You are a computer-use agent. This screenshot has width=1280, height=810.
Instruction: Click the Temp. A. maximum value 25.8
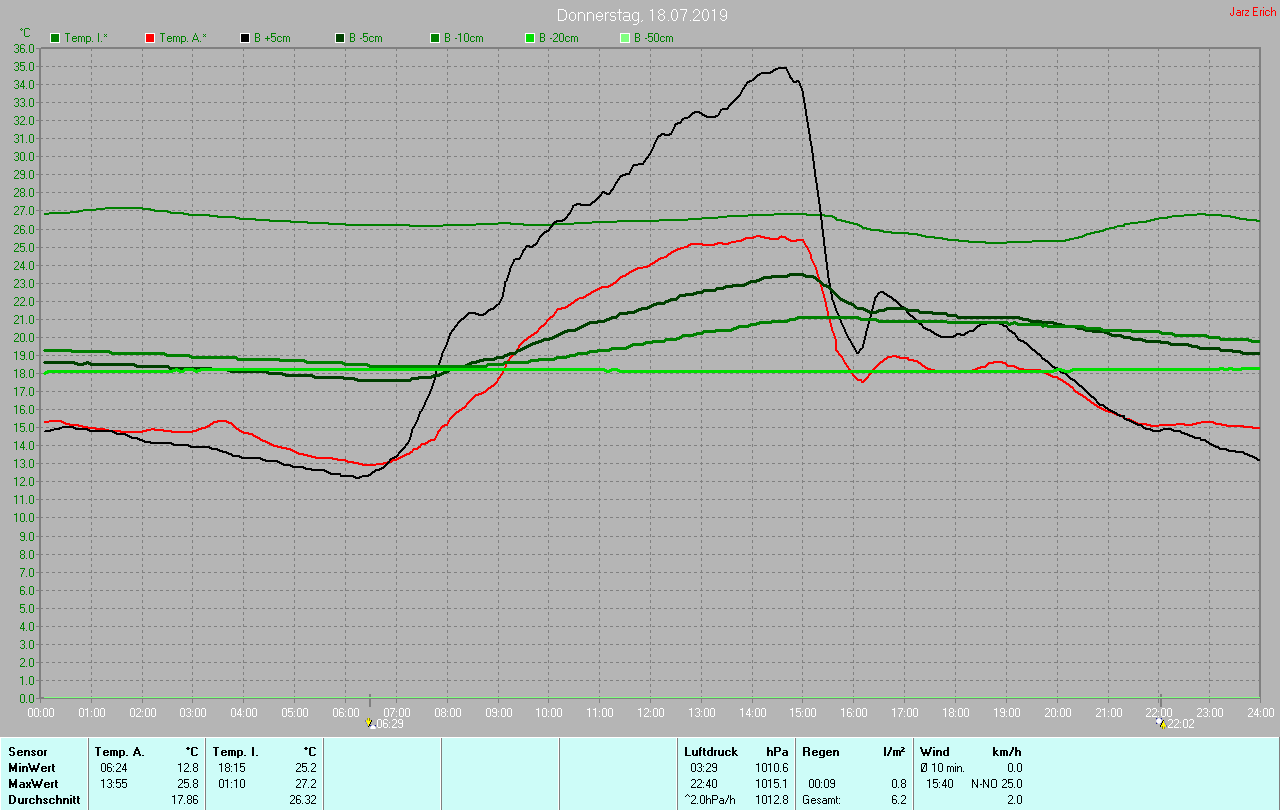tap(187, 783)
